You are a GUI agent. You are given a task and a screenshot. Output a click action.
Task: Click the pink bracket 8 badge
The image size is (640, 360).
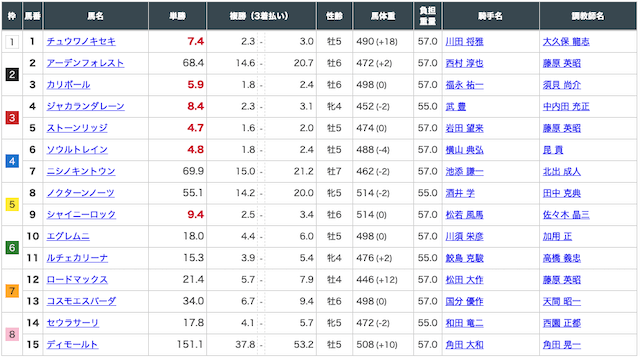12,334
